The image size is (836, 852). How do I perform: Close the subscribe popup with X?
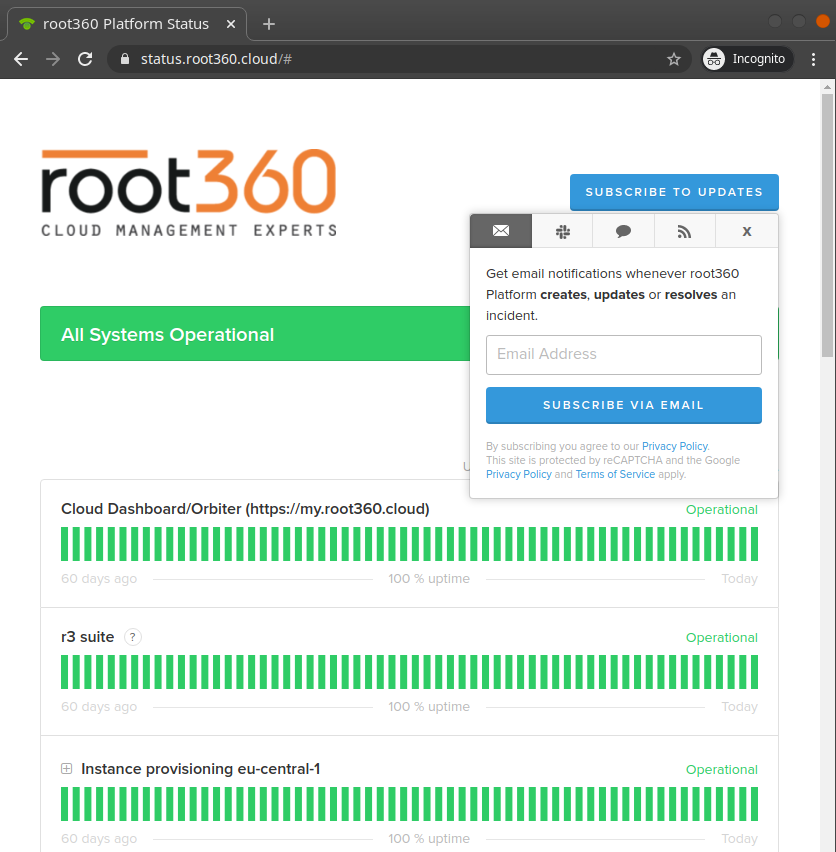[x=747, y=231]
